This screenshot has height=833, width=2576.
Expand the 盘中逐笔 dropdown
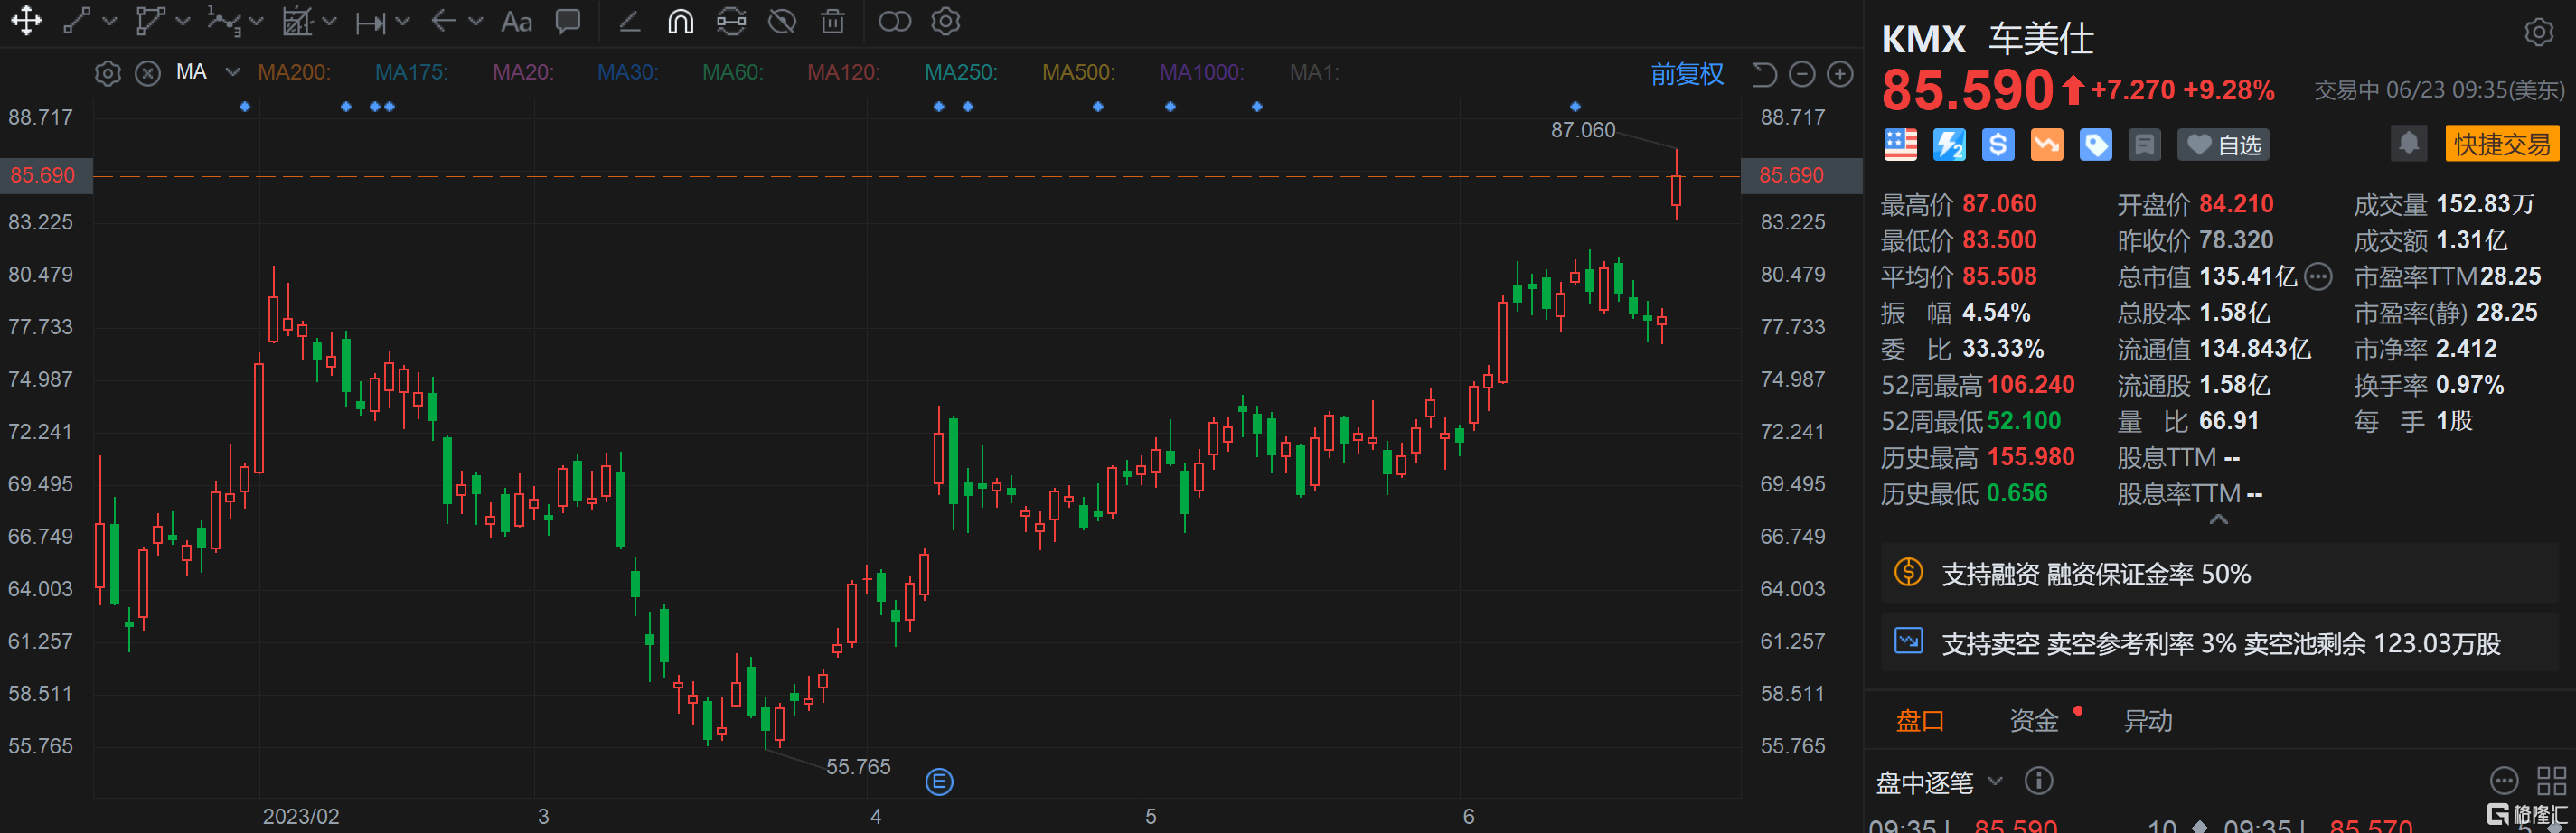coord(1996,781)
